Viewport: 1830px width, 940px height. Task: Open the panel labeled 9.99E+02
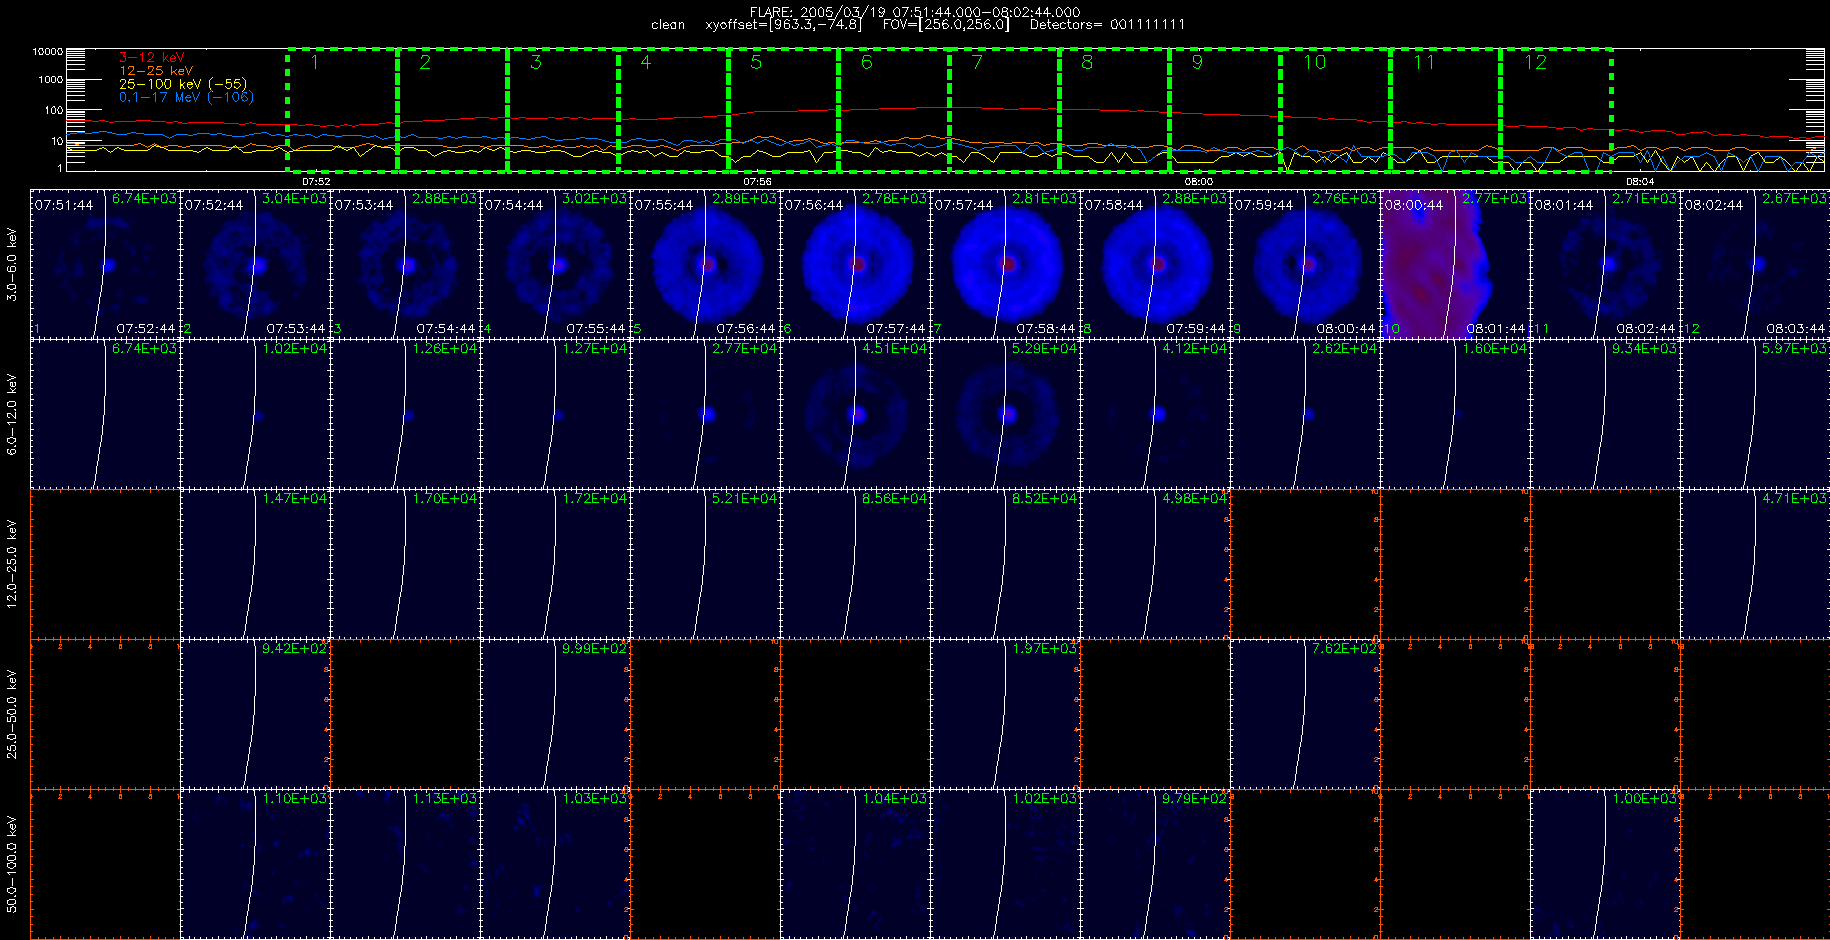pyautogui.click(x=555, y=714)
